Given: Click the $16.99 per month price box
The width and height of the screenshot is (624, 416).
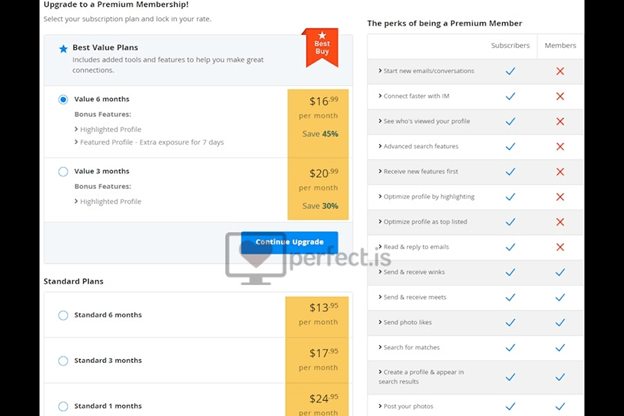Looking at the screenshot, I should tap(318, 123).
